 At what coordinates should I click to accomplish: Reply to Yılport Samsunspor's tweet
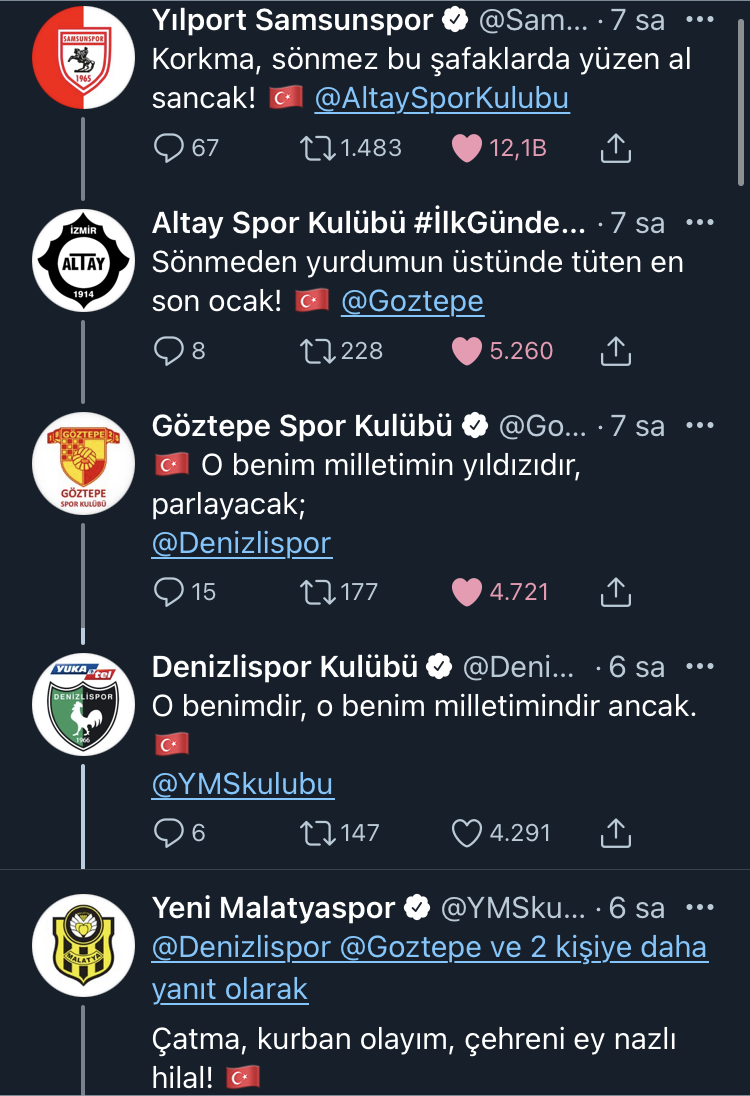pyautogui.click(x=168, y=148)
